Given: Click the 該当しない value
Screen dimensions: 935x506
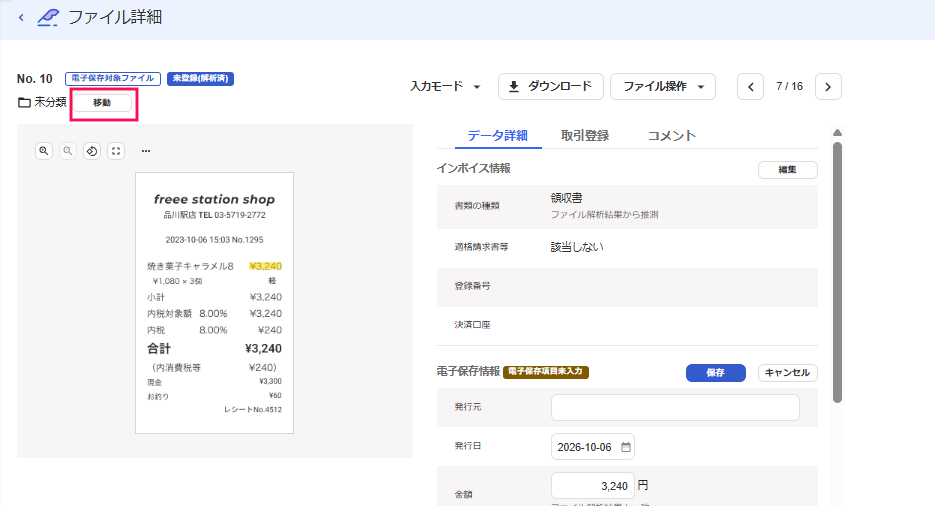Looking at the screenshot, I should 577,247.
